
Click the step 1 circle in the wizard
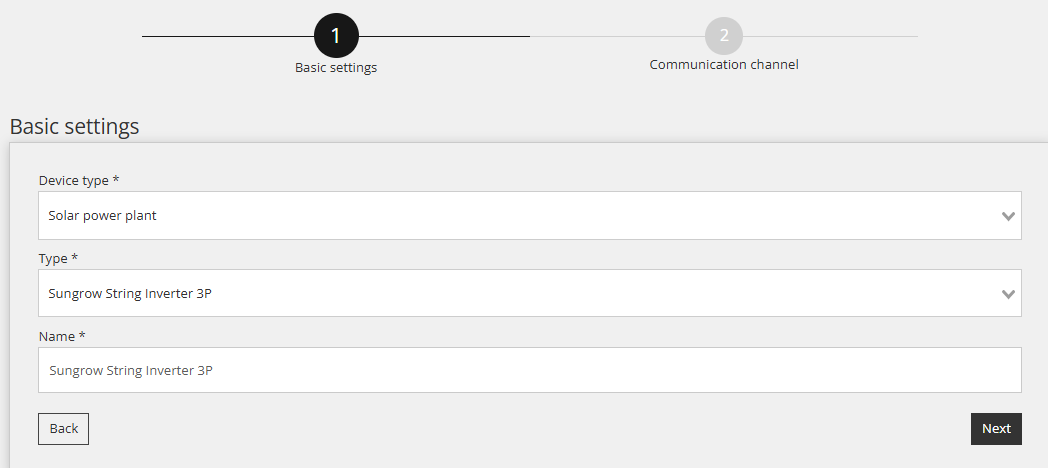(336, 35)
